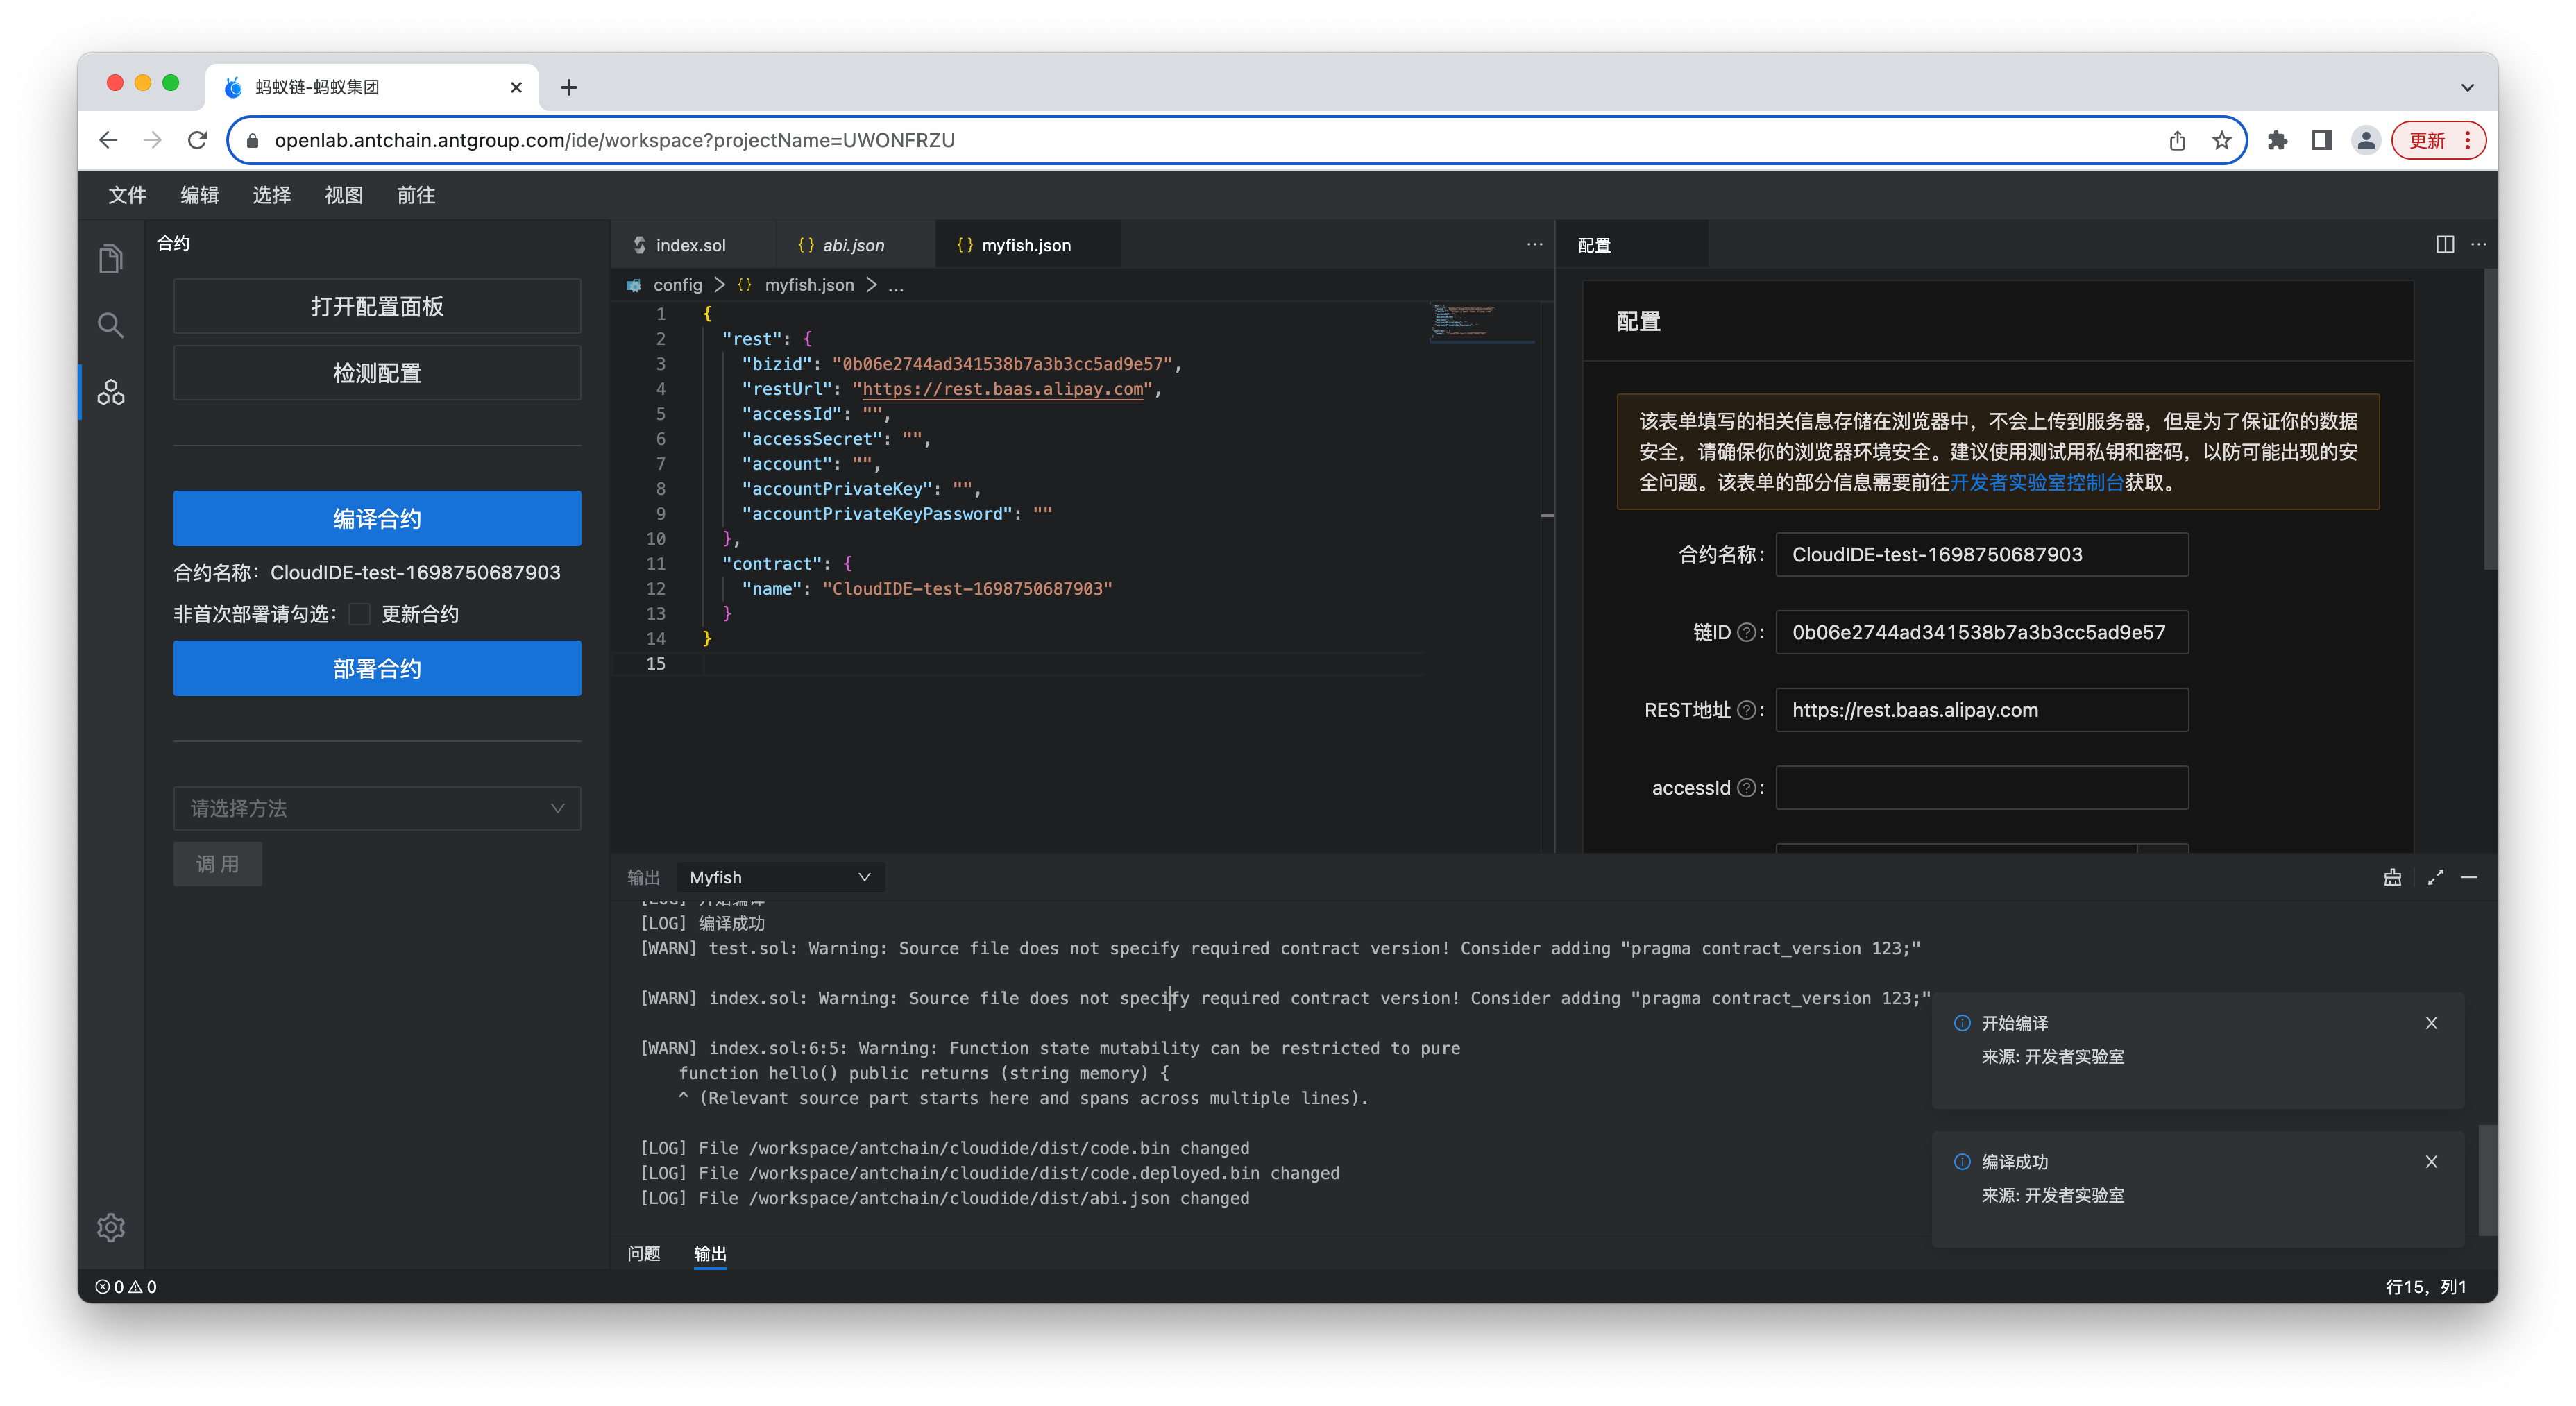This screenshot has height=1406, width=2576.
Task: Click the 部署合约 deploy button
Action: point(377,668)
